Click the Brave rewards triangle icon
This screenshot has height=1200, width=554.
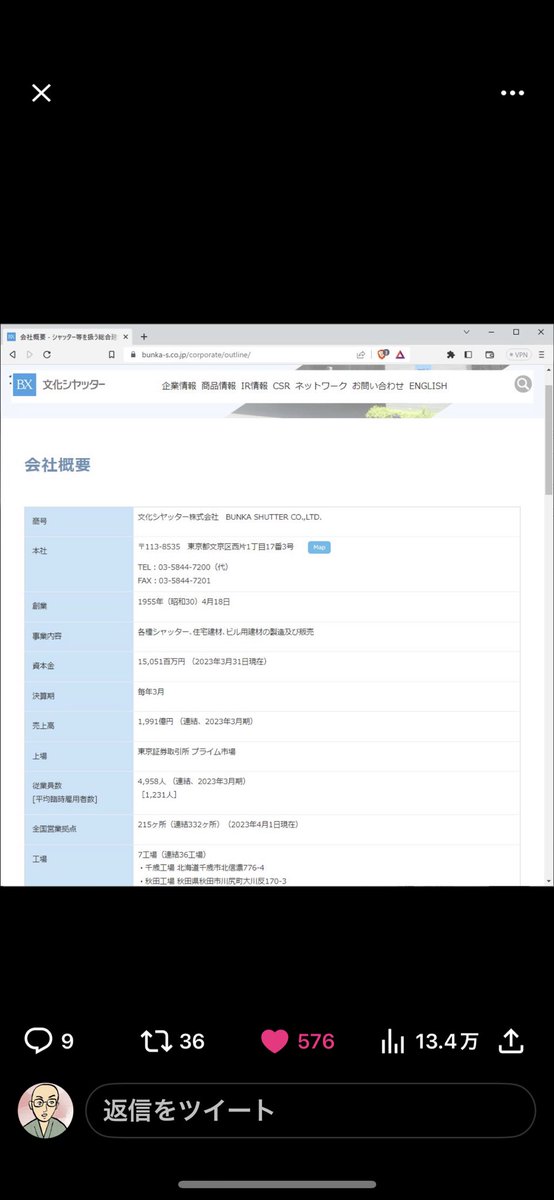pos(400,354)
